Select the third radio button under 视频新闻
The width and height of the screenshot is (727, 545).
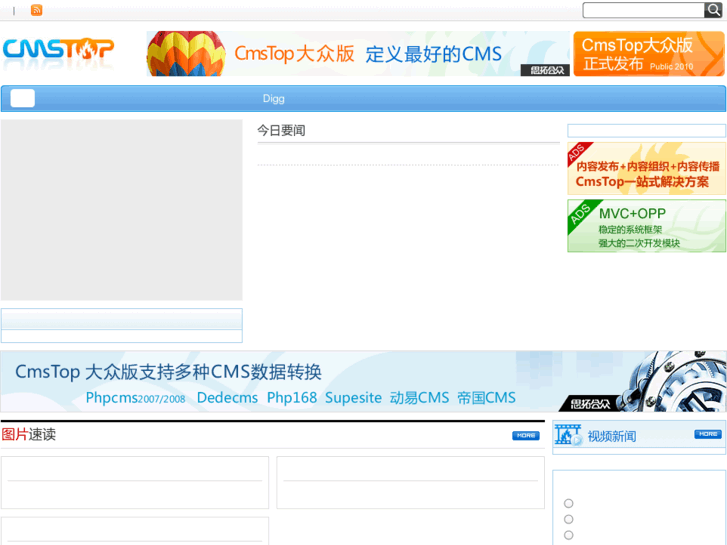coord(568,535)
